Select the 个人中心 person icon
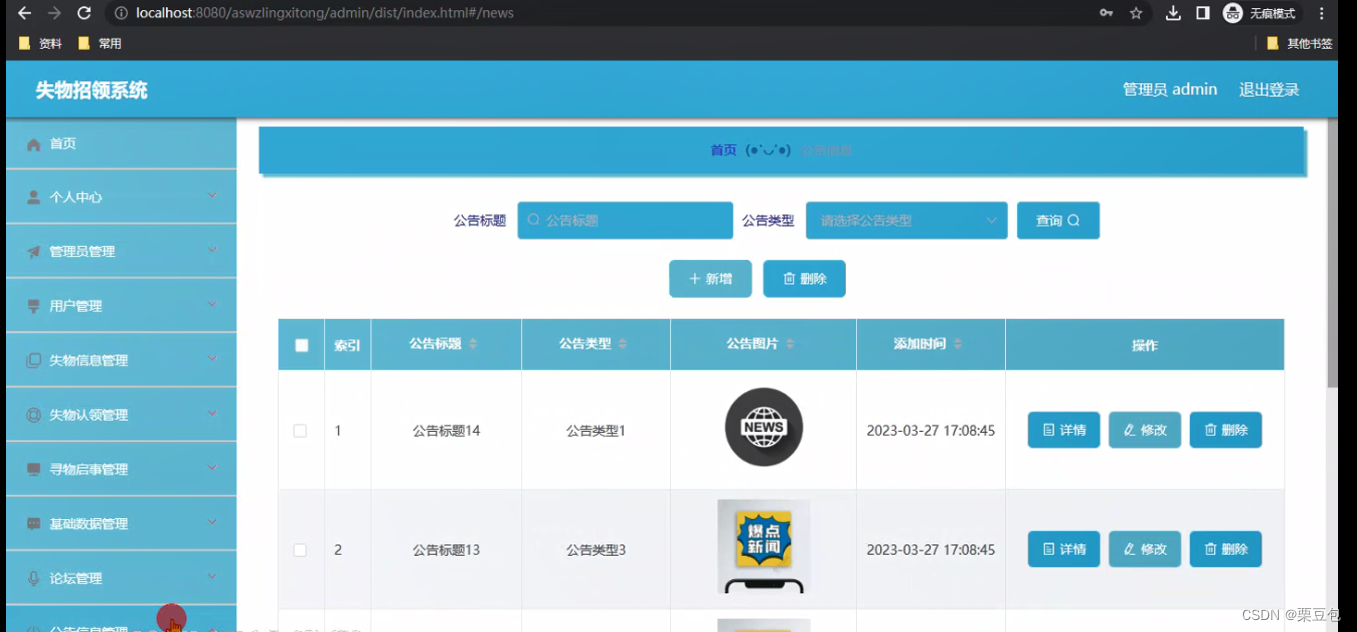This screenshot has height=632, width=1357. (x=34, y=196)
